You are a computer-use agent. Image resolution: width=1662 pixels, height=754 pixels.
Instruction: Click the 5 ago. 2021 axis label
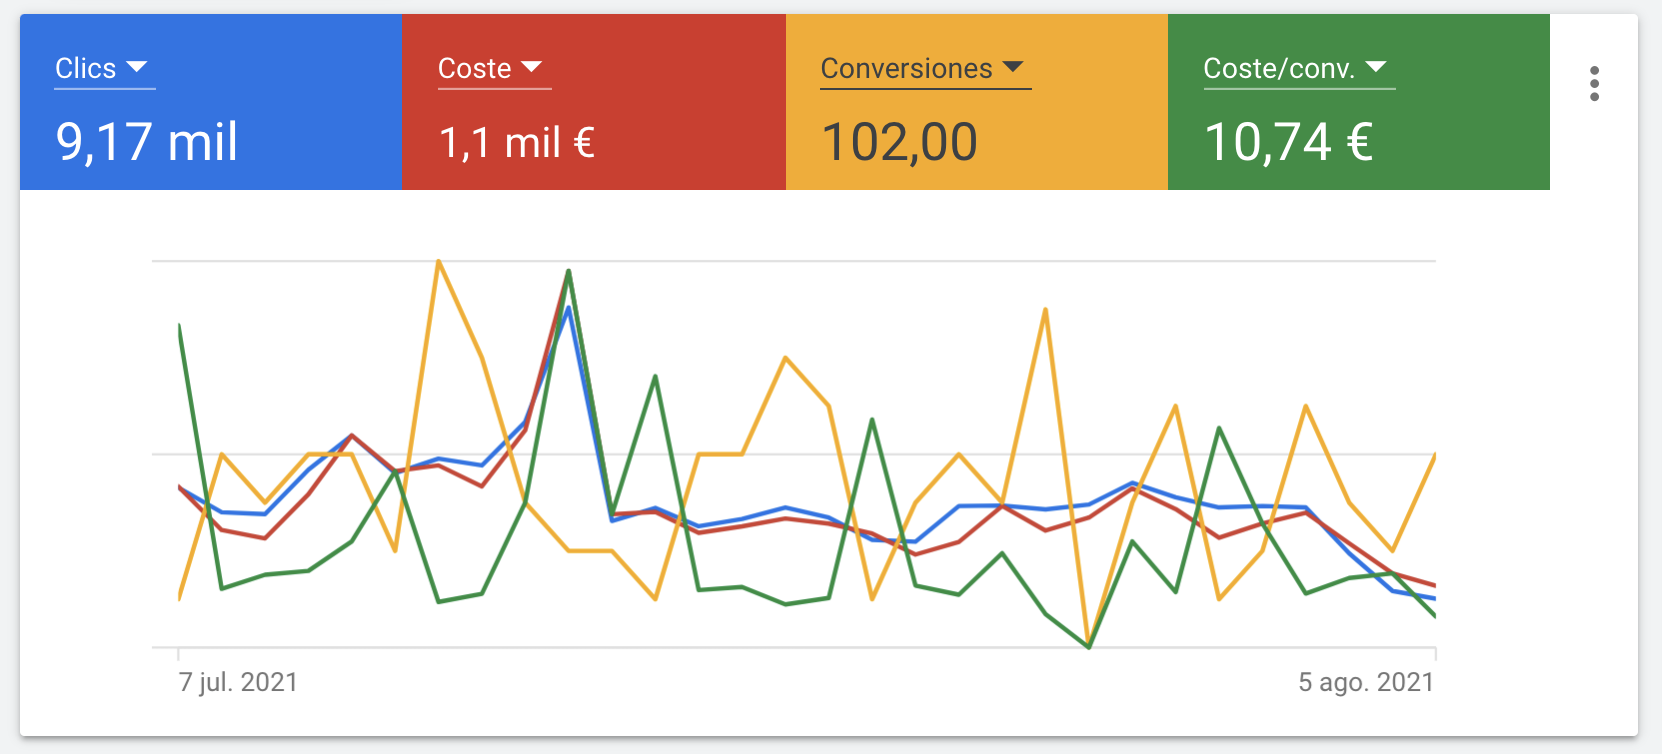(x=1366, y=682)
